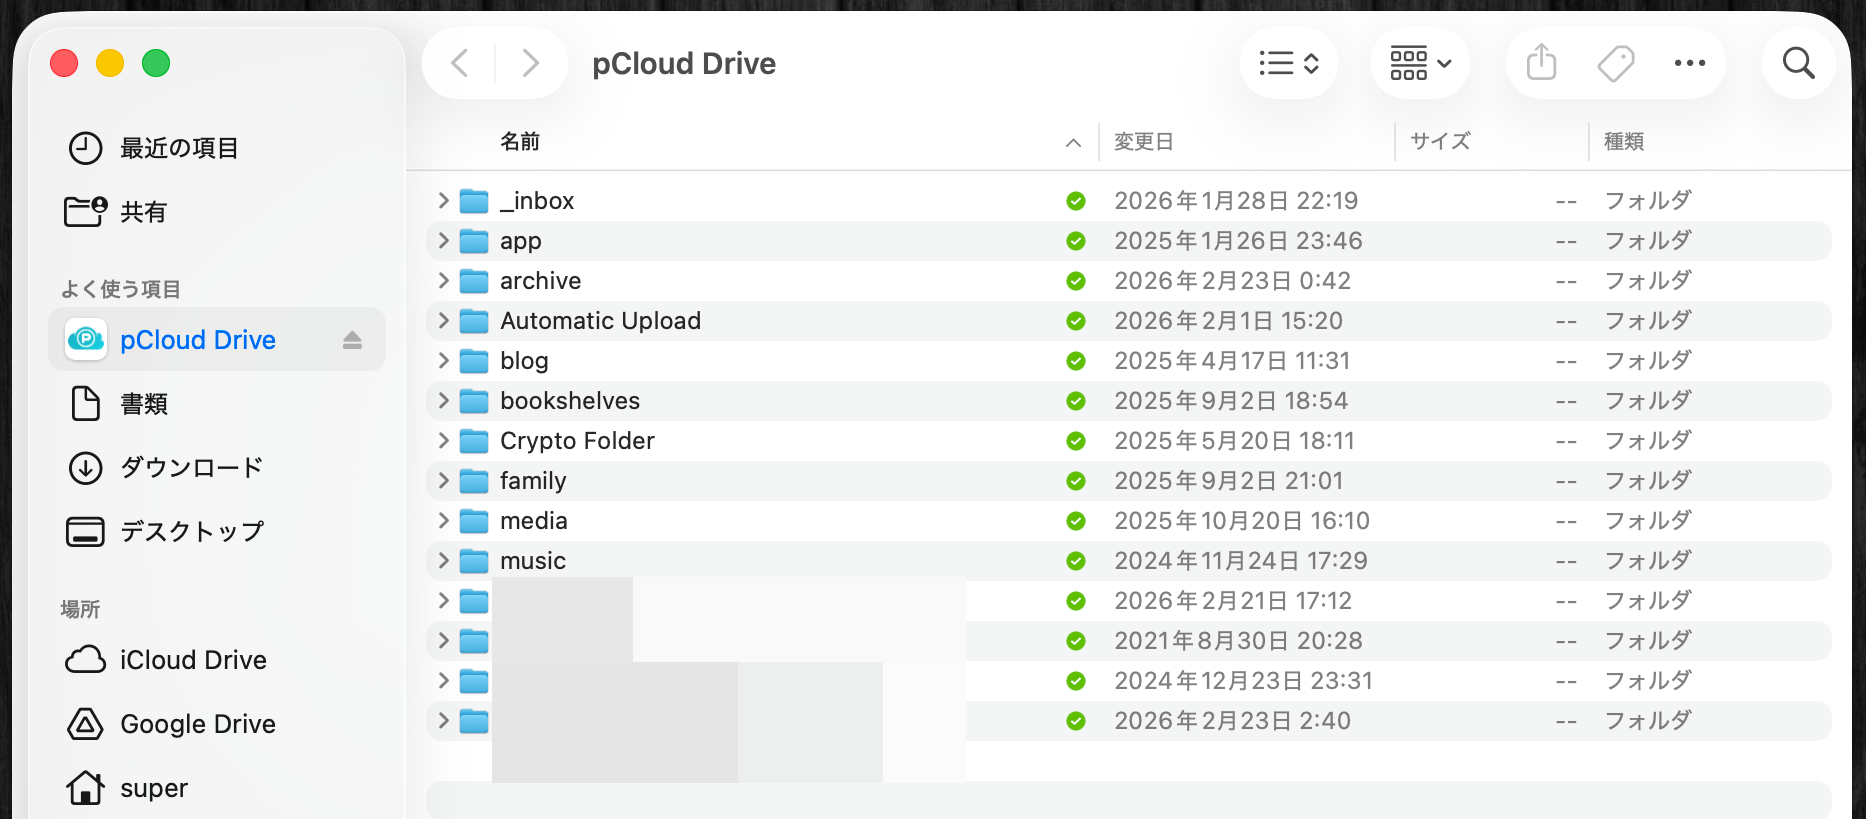Expand the blog folder

(443, 360)
